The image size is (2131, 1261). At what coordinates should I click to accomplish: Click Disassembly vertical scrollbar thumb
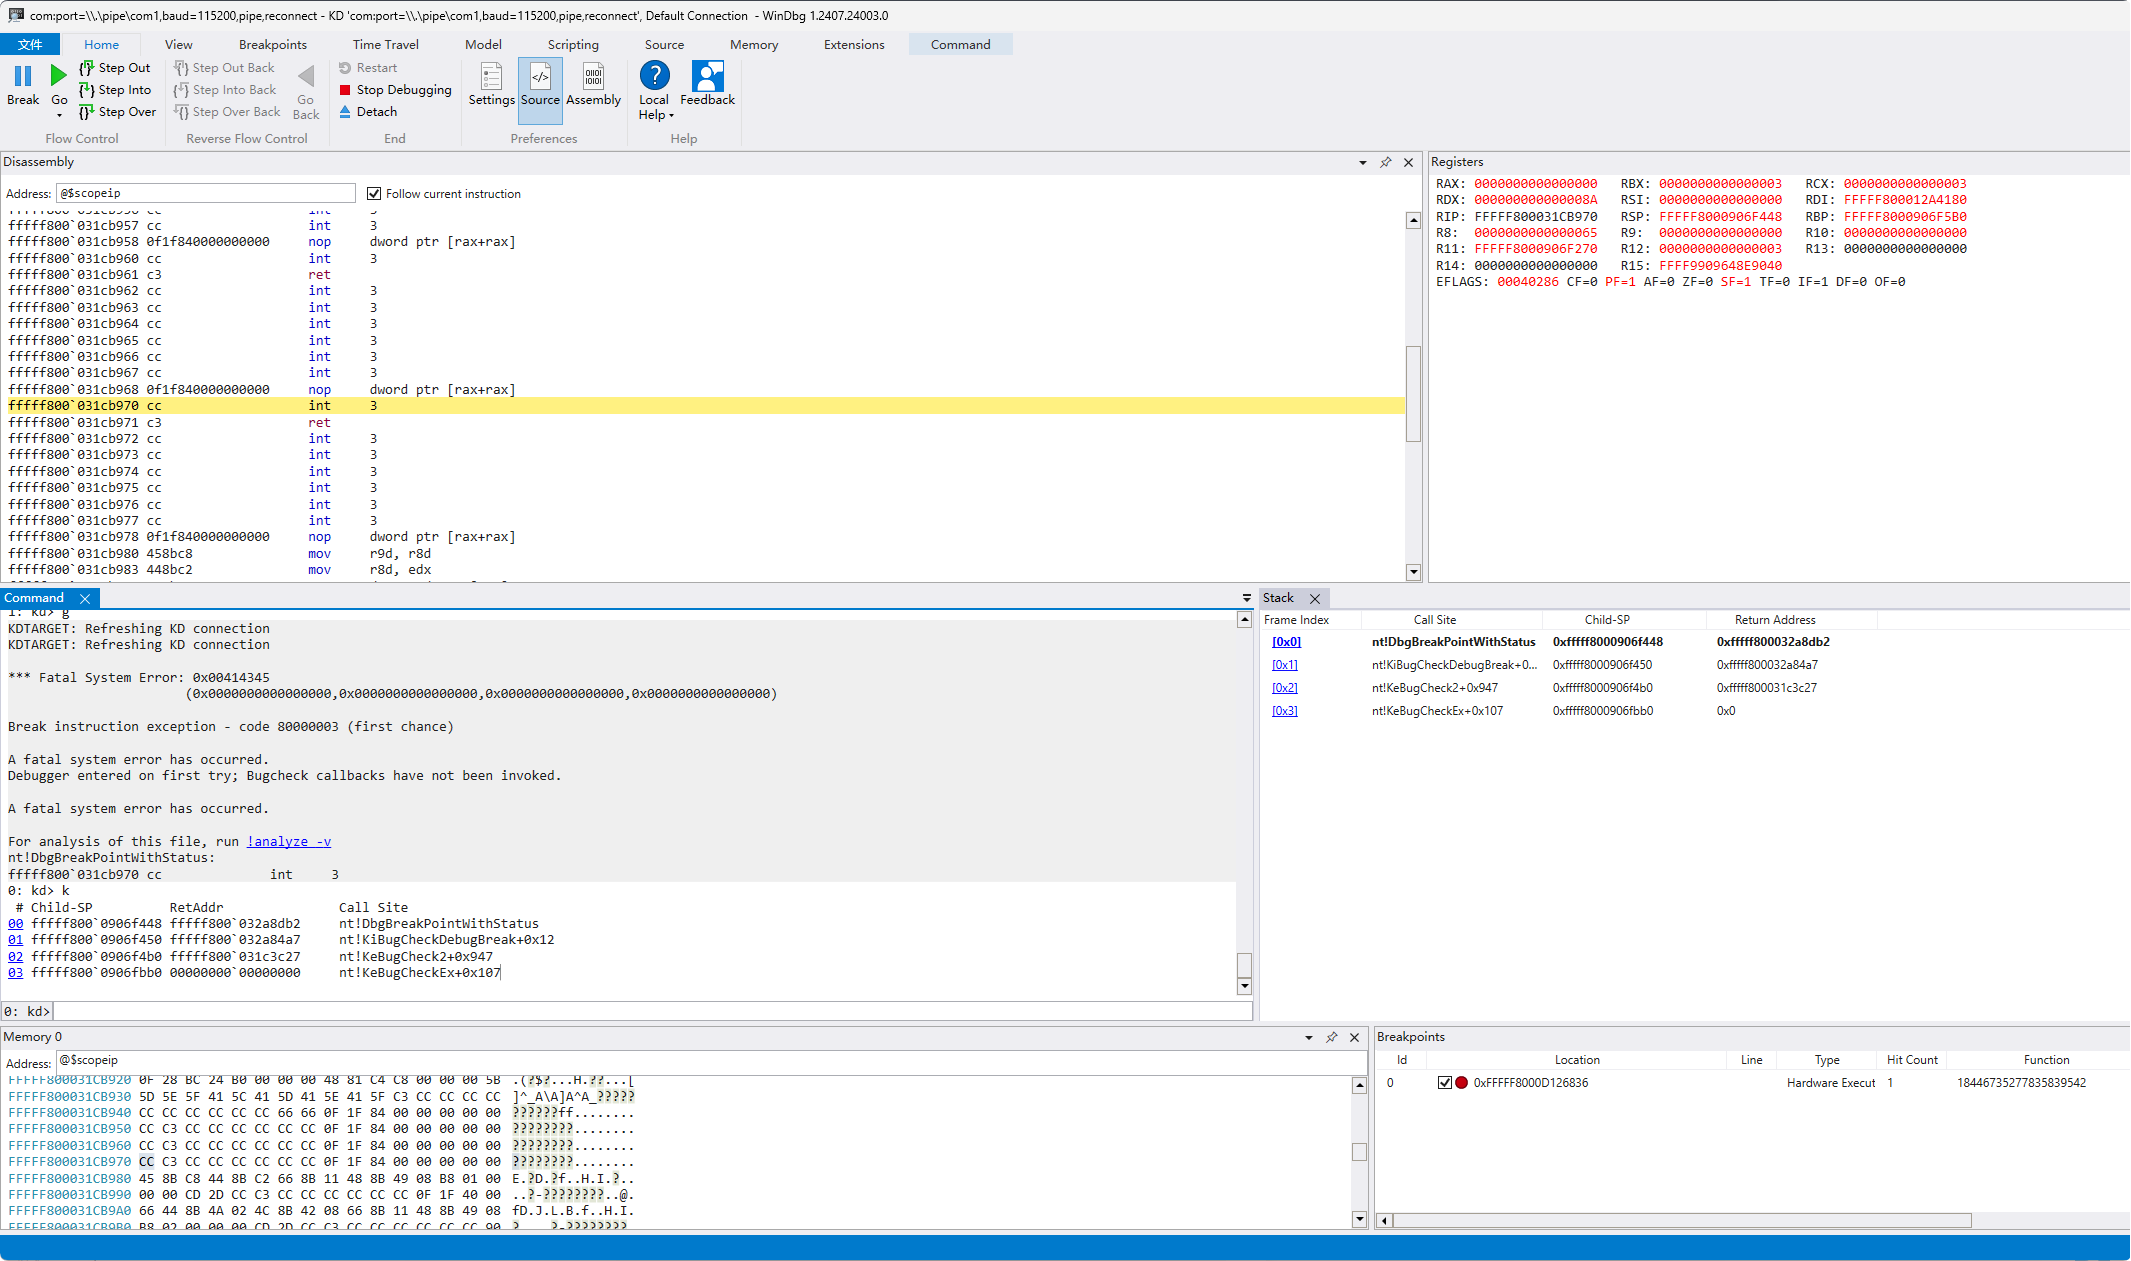(x=1413, y=393)
